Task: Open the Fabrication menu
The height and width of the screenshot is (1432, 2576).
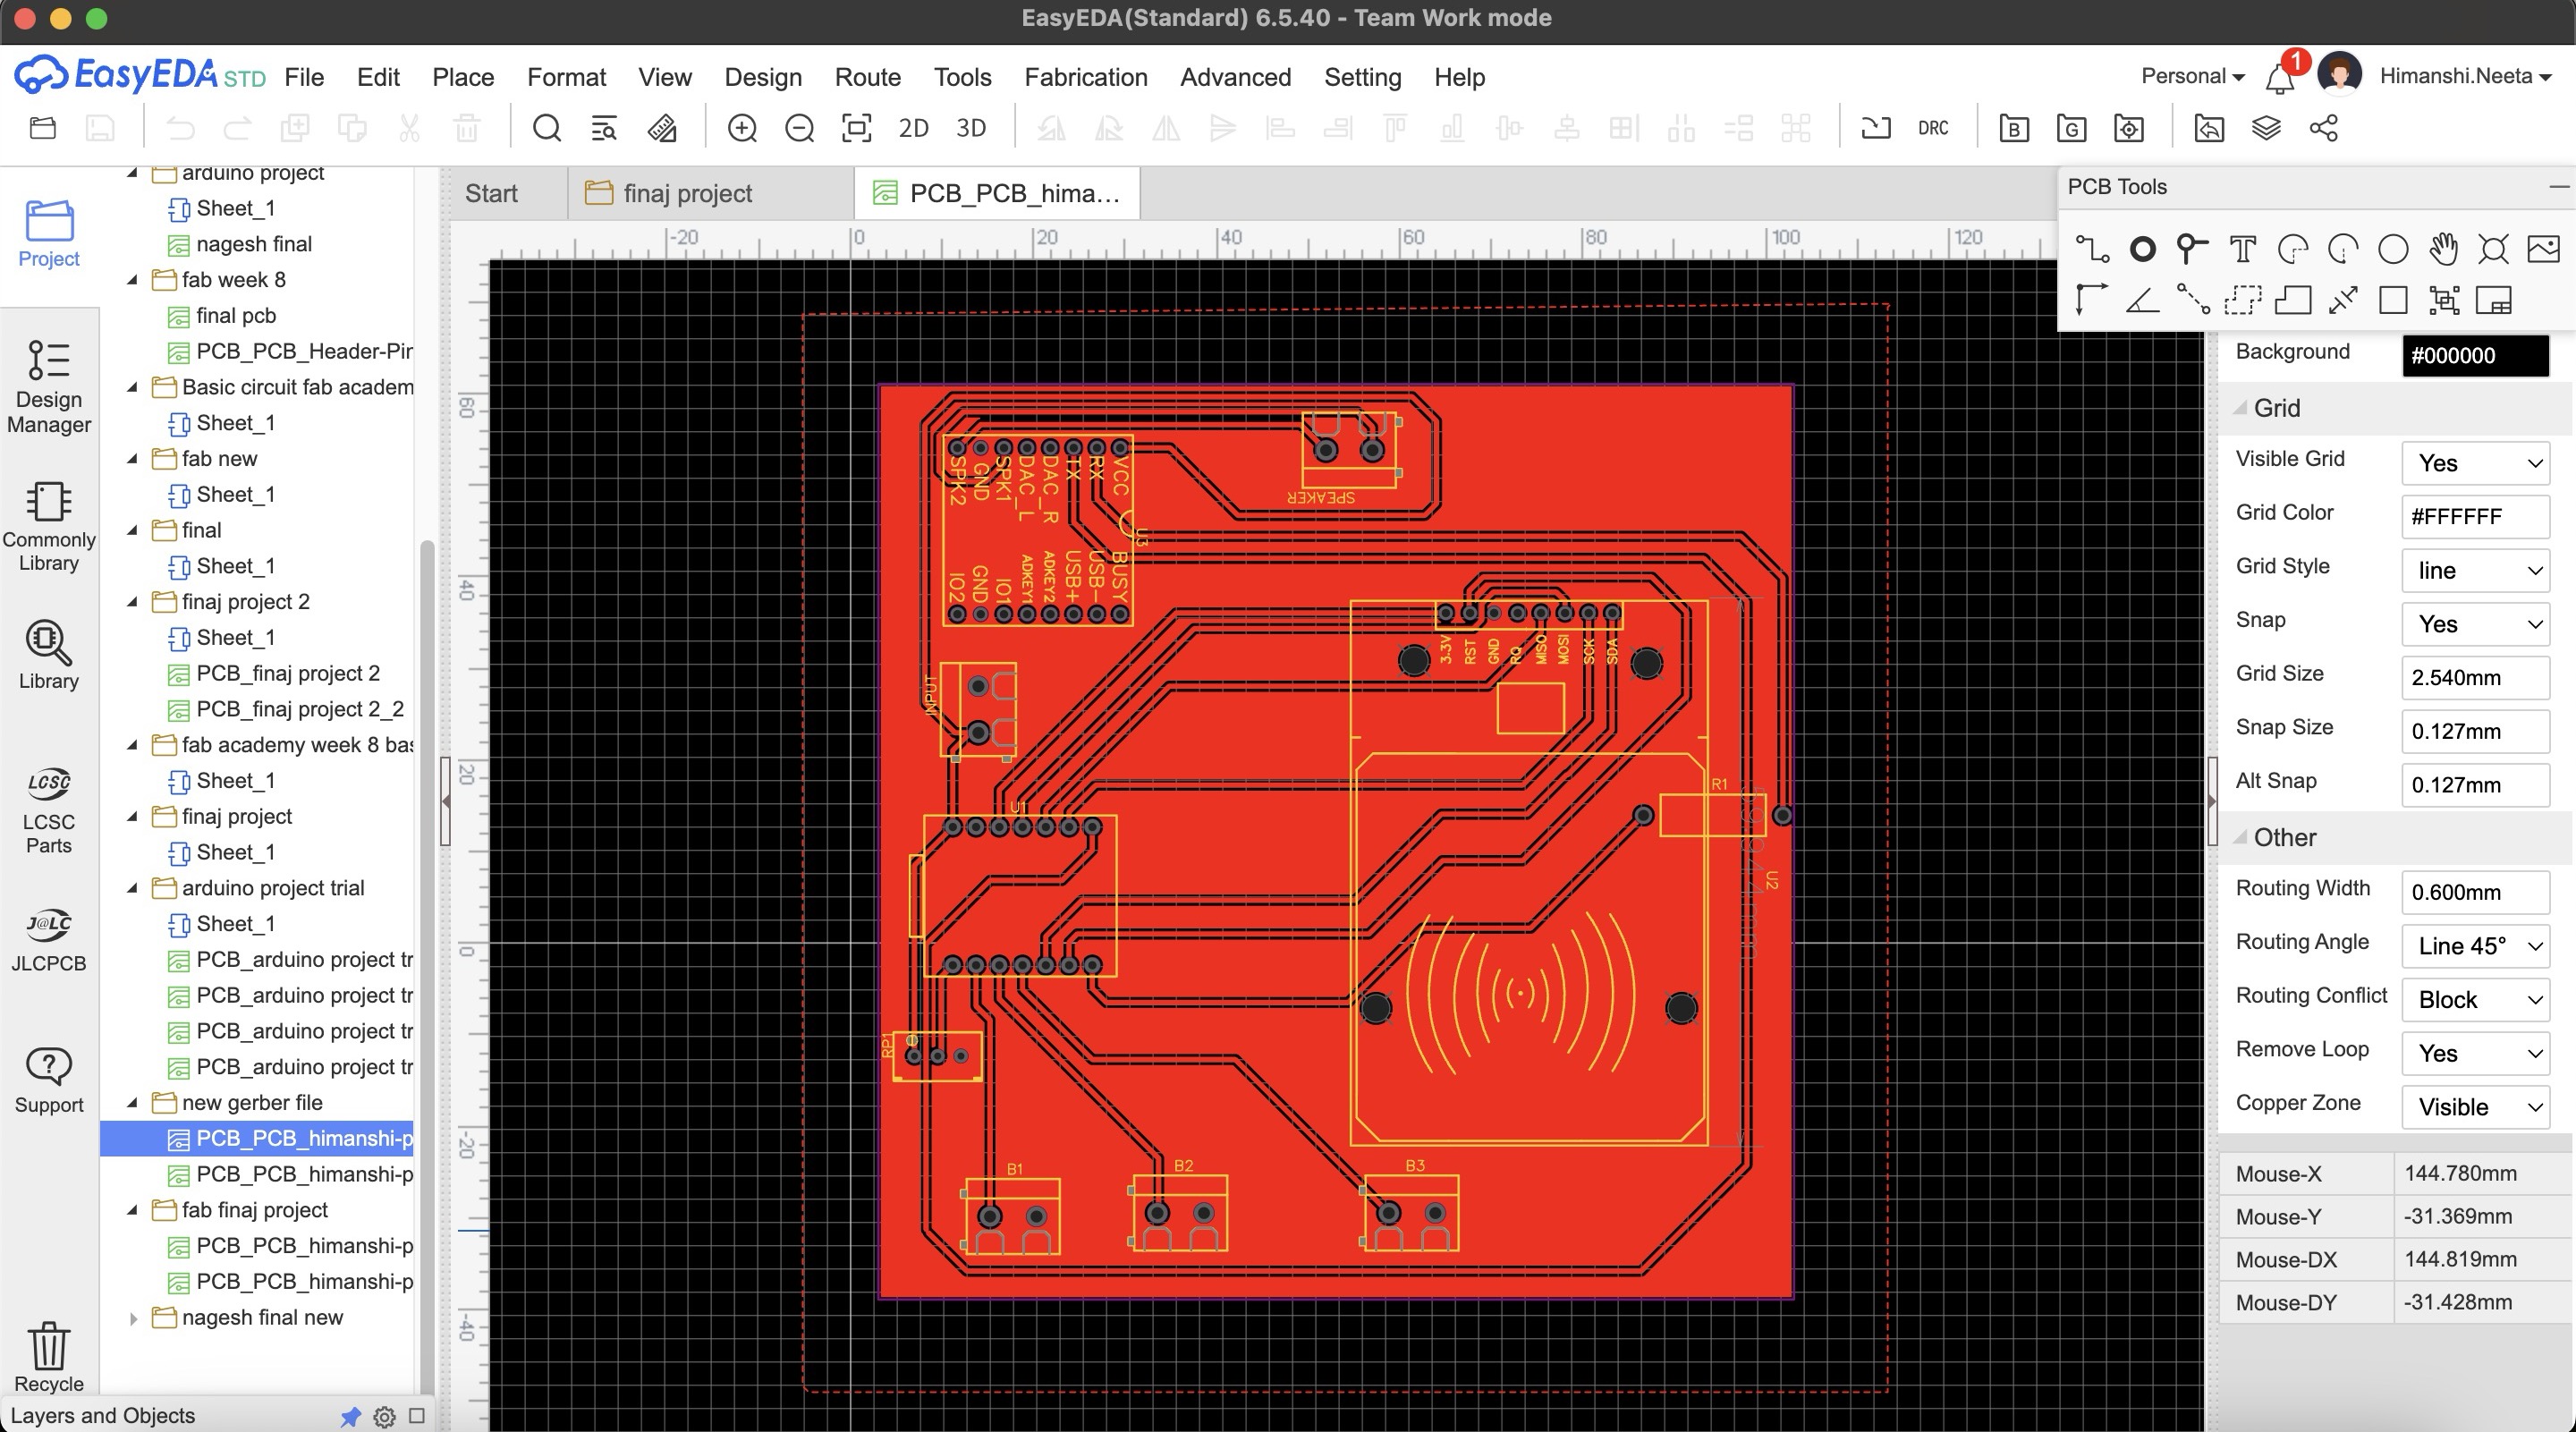Action: (x=1085, y=77)
